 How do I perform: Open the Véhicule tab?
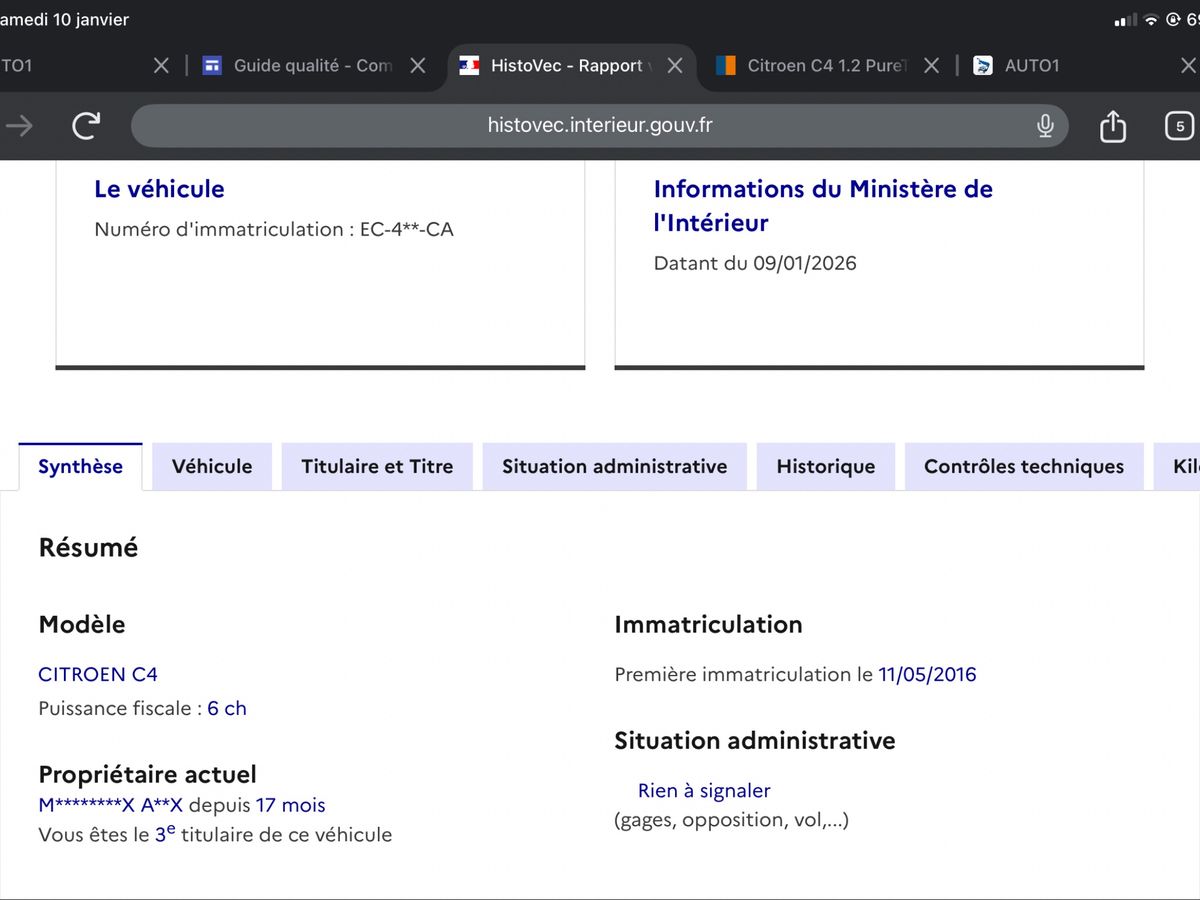click(212, 467)
